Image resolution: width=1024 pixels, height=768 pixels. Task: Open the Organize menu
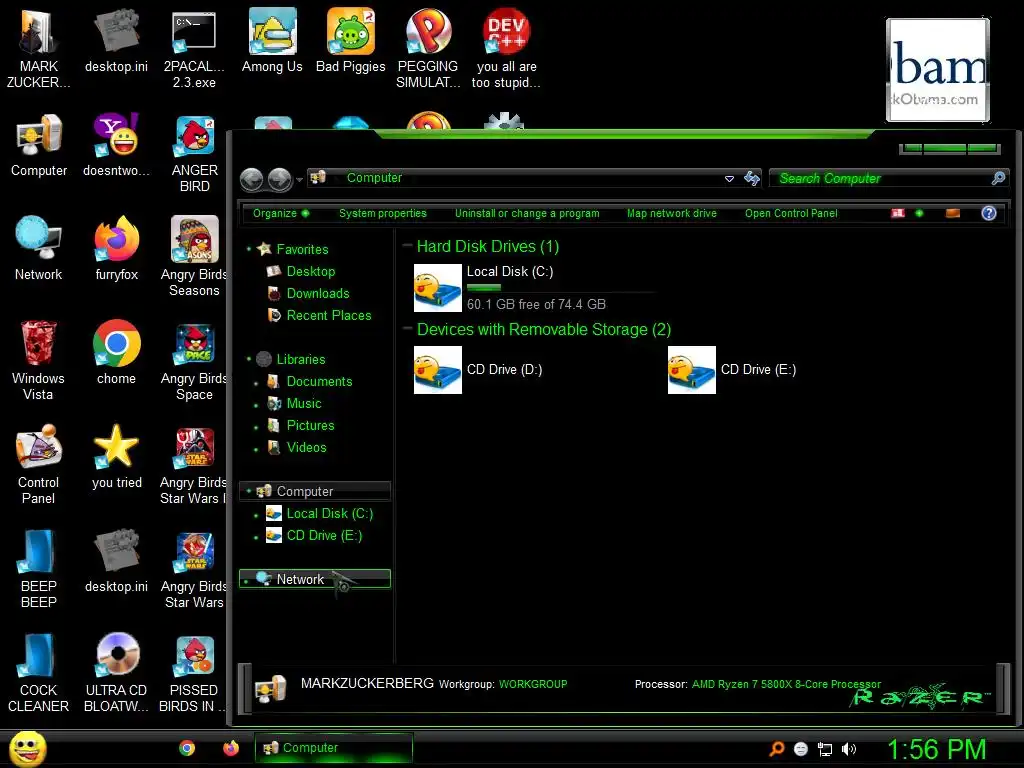point(281,214)
